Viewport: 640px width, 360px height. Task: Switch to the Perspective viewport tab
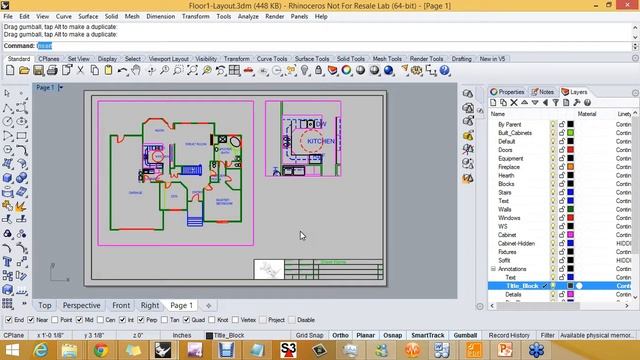pyautogui.click(x=82, y=305)
